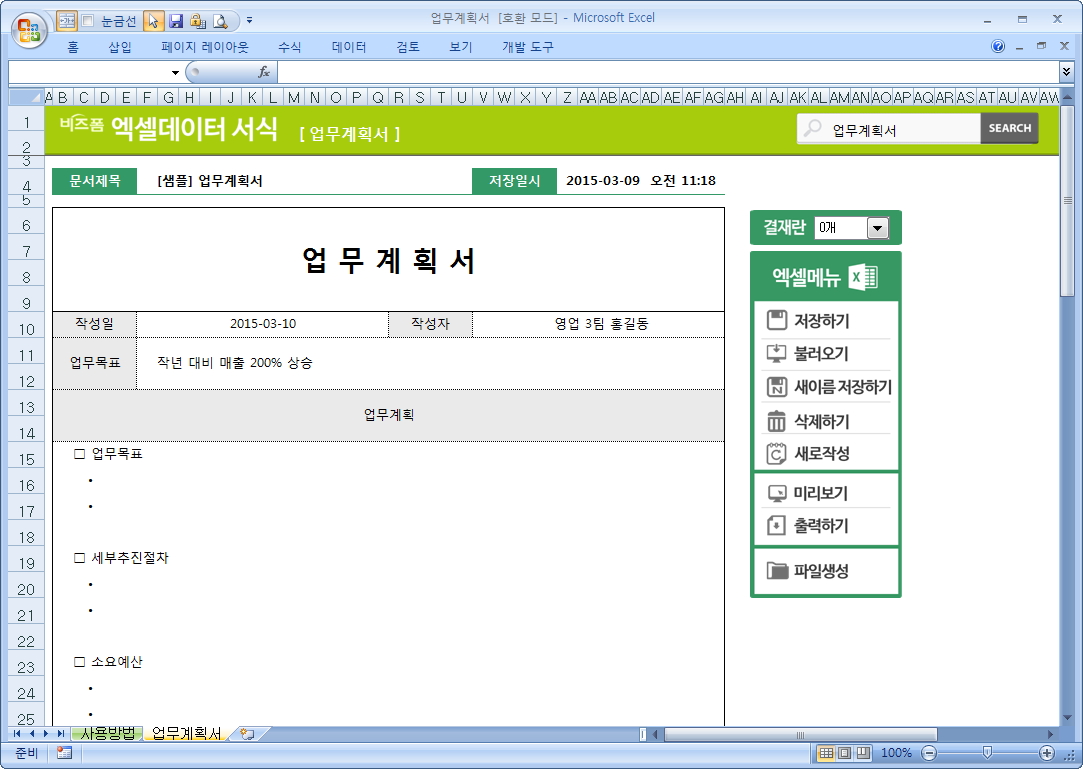Click the floppy disk save icon in quick access toolbar
This screenshot has width=1083, height=769.
[176, 21]
